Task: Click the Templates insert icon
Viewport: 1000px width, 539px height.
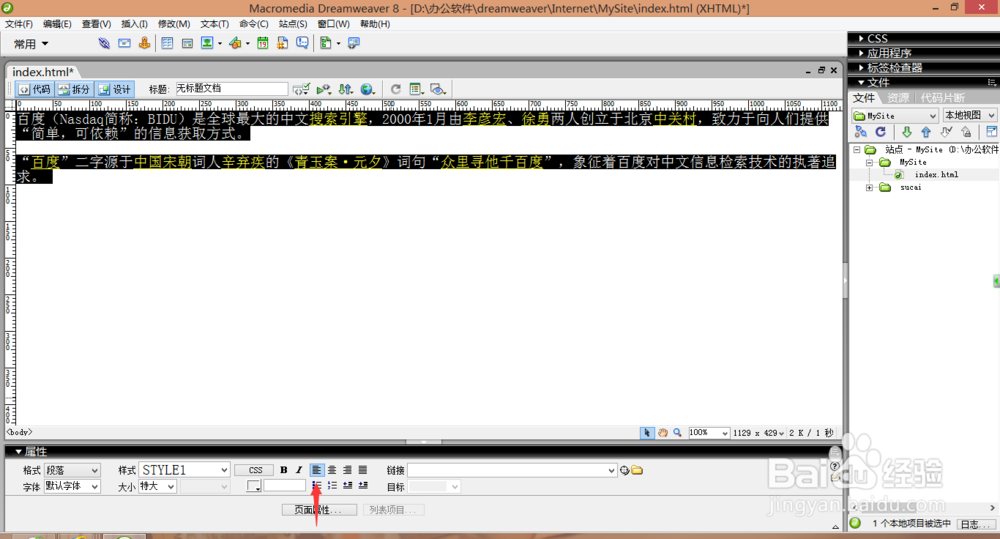Action: [x=326, y=43]
